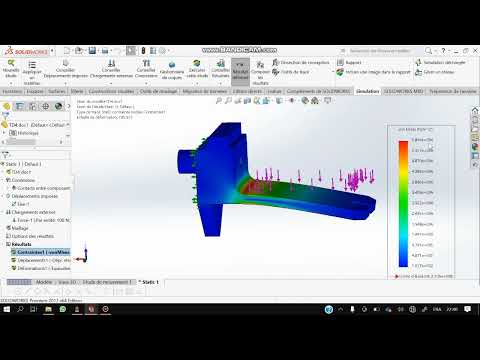Image resolution: width=480 pixels, height=360 pixels.
Task: Select Déplacements1 result plot
Action: pyautogui.click(x=41, y=260)
